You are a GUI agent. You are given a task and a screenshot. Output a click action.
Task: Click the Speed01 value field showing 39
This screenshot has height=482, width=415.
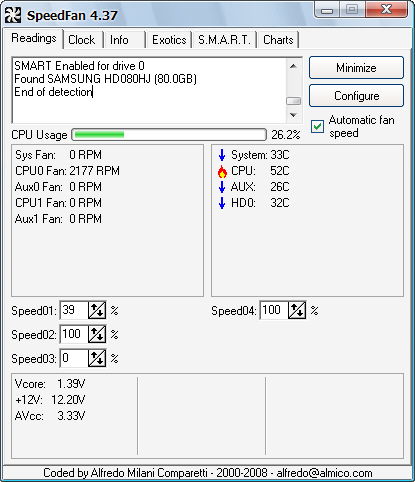click(x=74, y=310)
